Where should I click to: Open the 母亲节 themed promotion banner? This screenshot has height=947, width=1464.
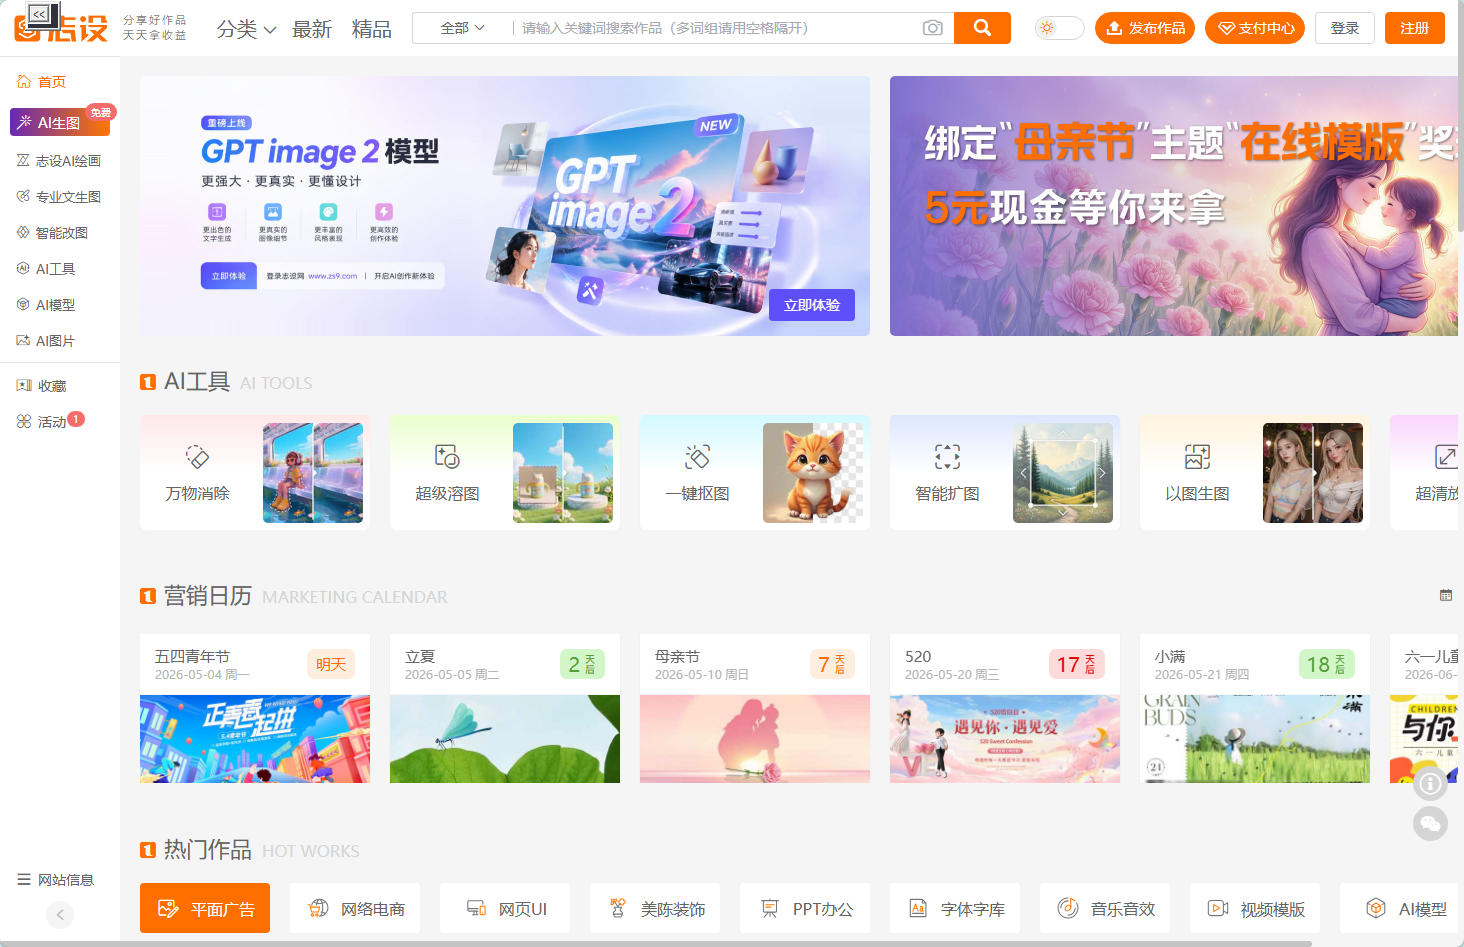coord(1174,206)
